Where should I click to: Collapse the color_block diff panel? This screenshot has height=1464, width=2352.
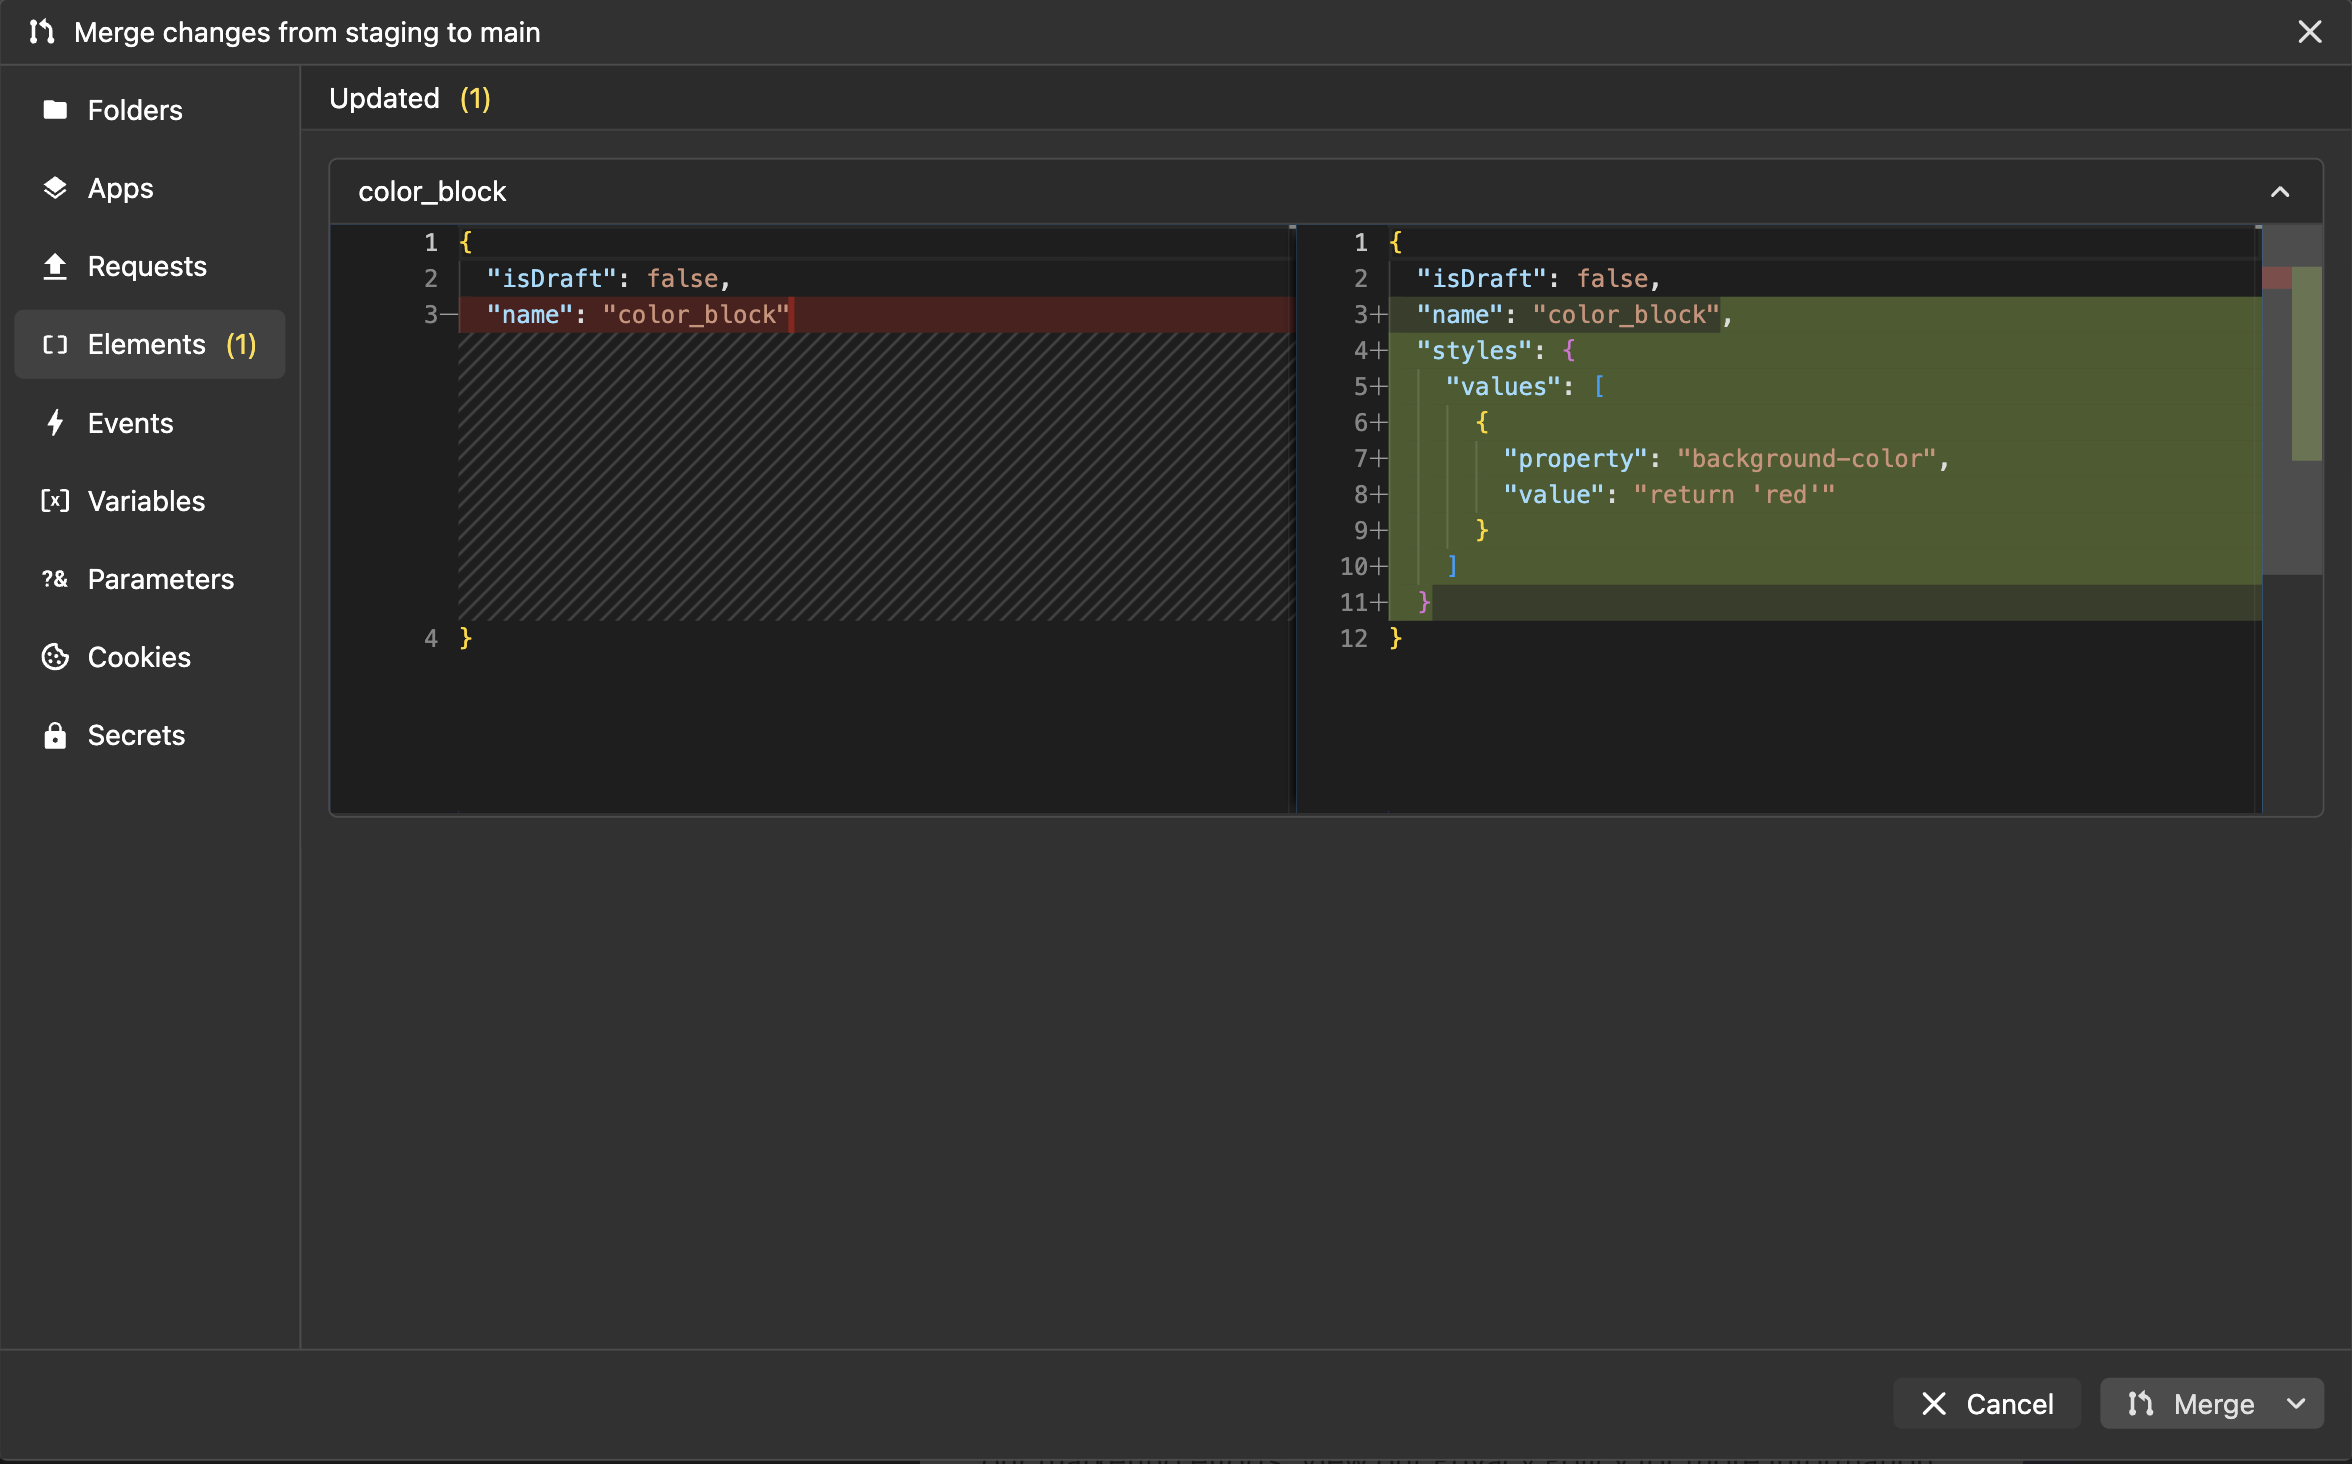pyautogui.click(x=2280, y=192)
